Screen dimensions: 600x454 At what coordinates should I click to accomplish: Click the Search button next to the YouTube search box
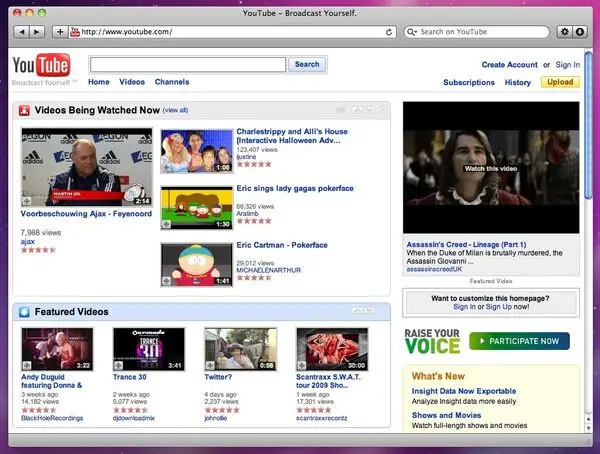(307, 64)
